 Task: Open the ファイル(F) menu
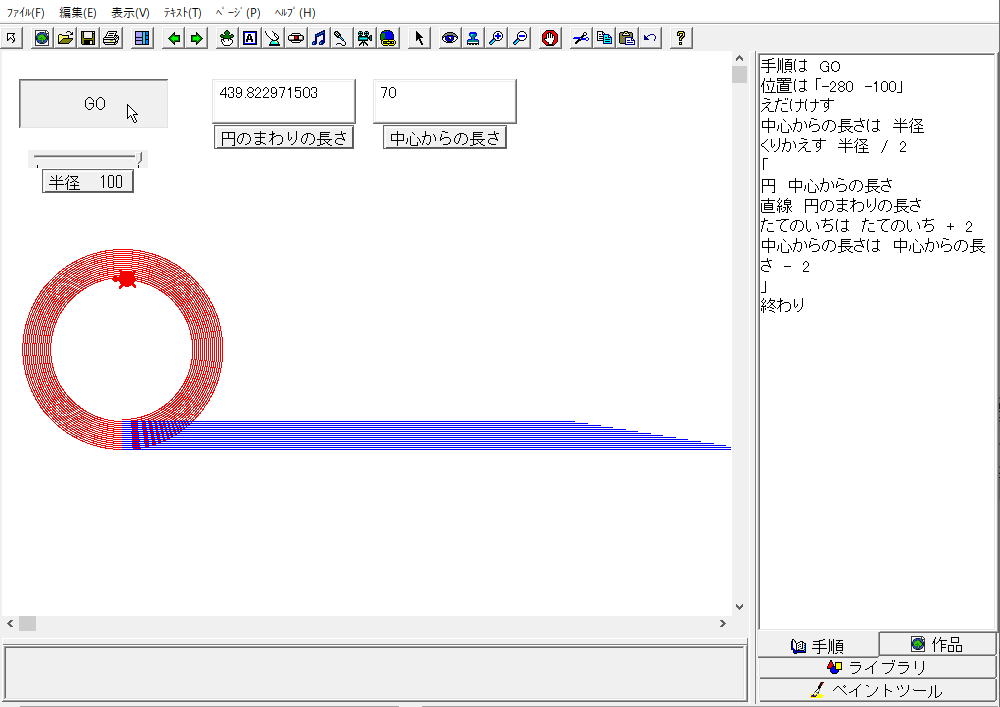click(x=26, y=13)
